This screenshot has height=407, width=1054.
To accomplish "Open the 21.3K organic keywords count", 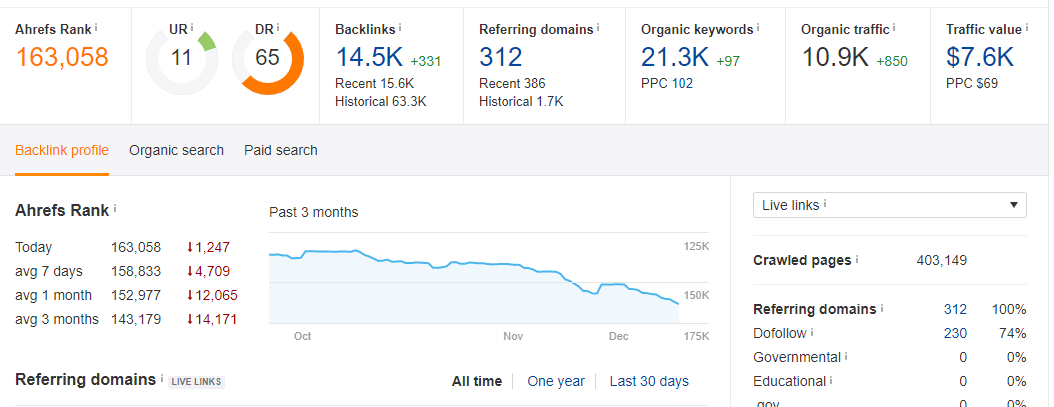I will click(x=675, y=57).
